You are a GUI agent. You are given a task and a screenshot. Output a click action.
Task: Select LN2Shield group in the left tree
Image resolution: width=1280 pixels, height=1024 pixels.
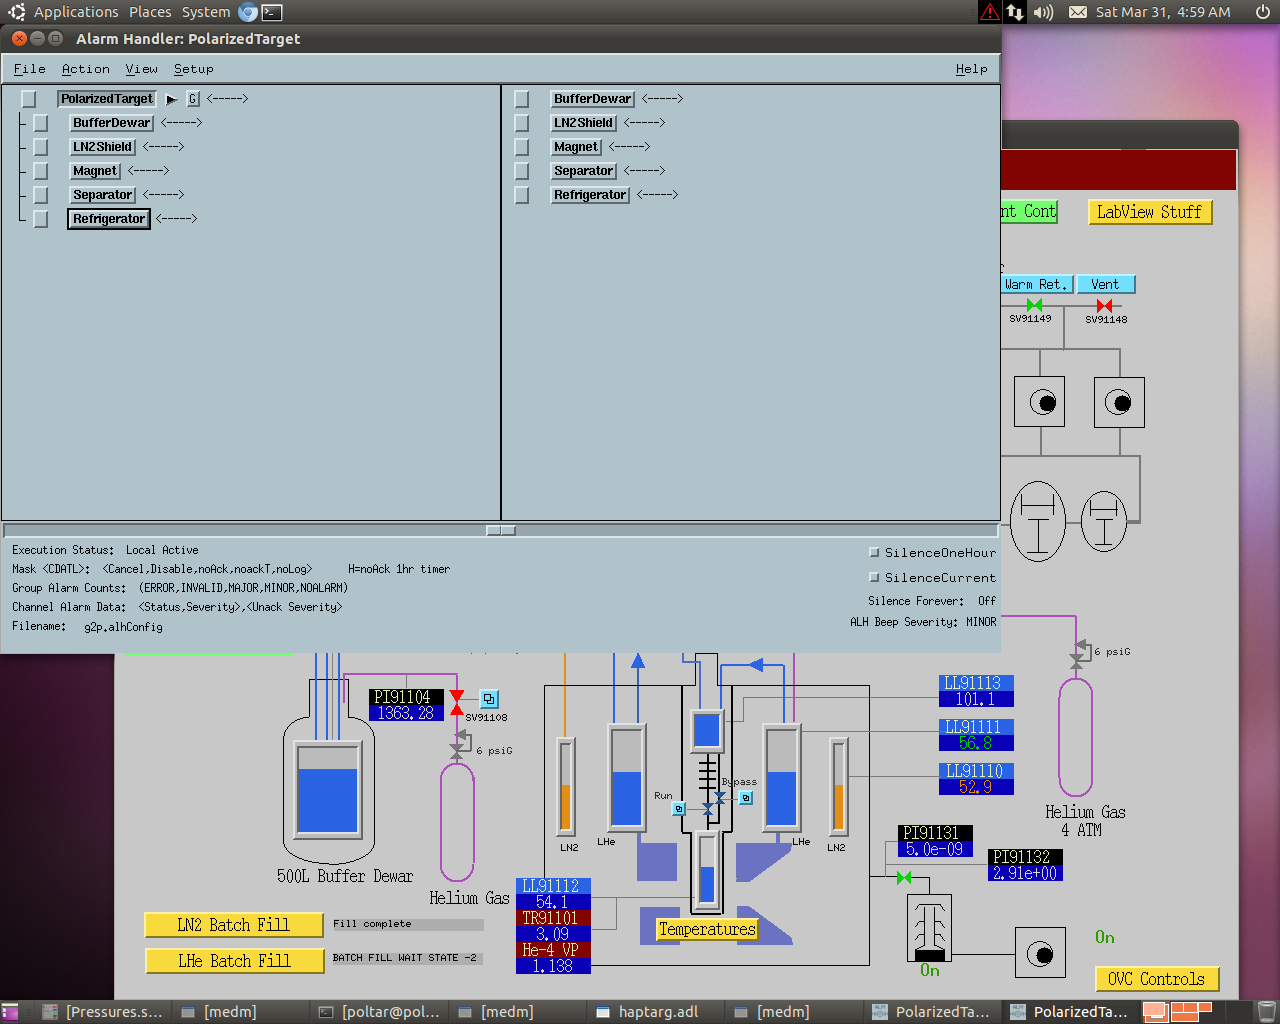102,147
